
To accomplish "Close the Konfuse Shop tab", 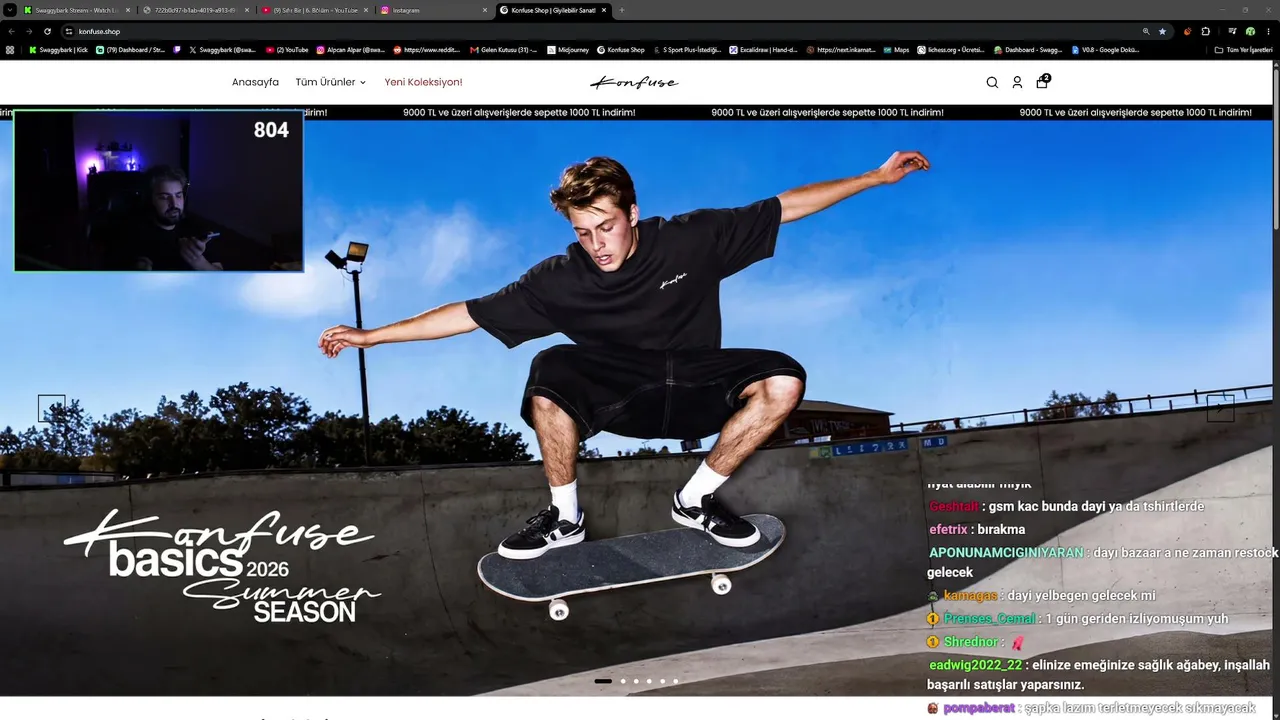I will click(x=604, y=10).
